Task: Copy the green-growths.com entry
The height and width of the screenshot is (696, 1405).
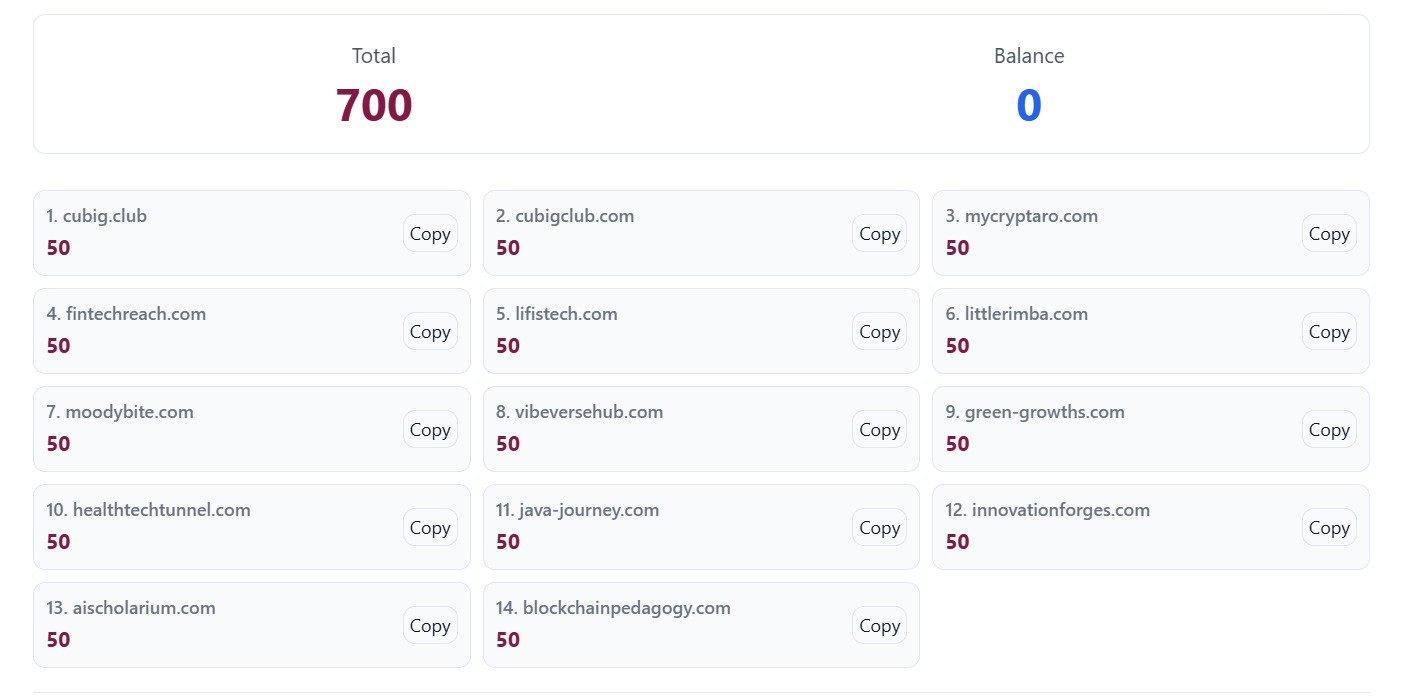Action: point(1328,429)
